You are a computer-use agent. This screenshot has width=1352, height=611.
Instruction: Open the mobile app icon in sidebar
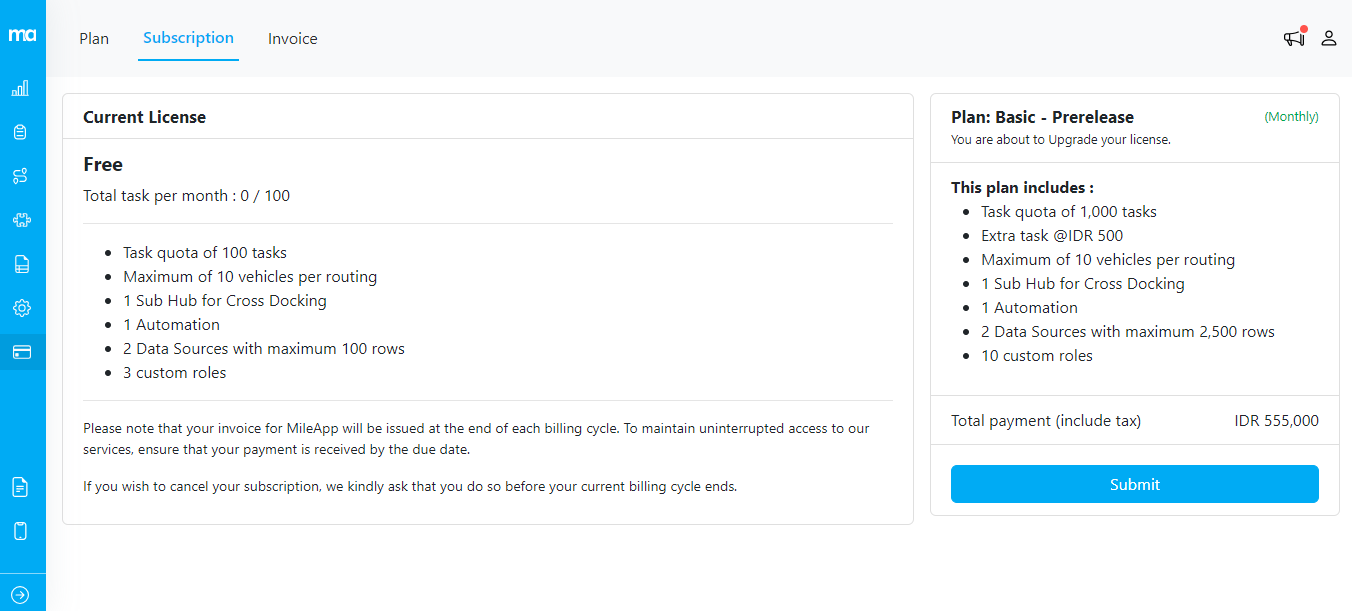tap(21, 530)
